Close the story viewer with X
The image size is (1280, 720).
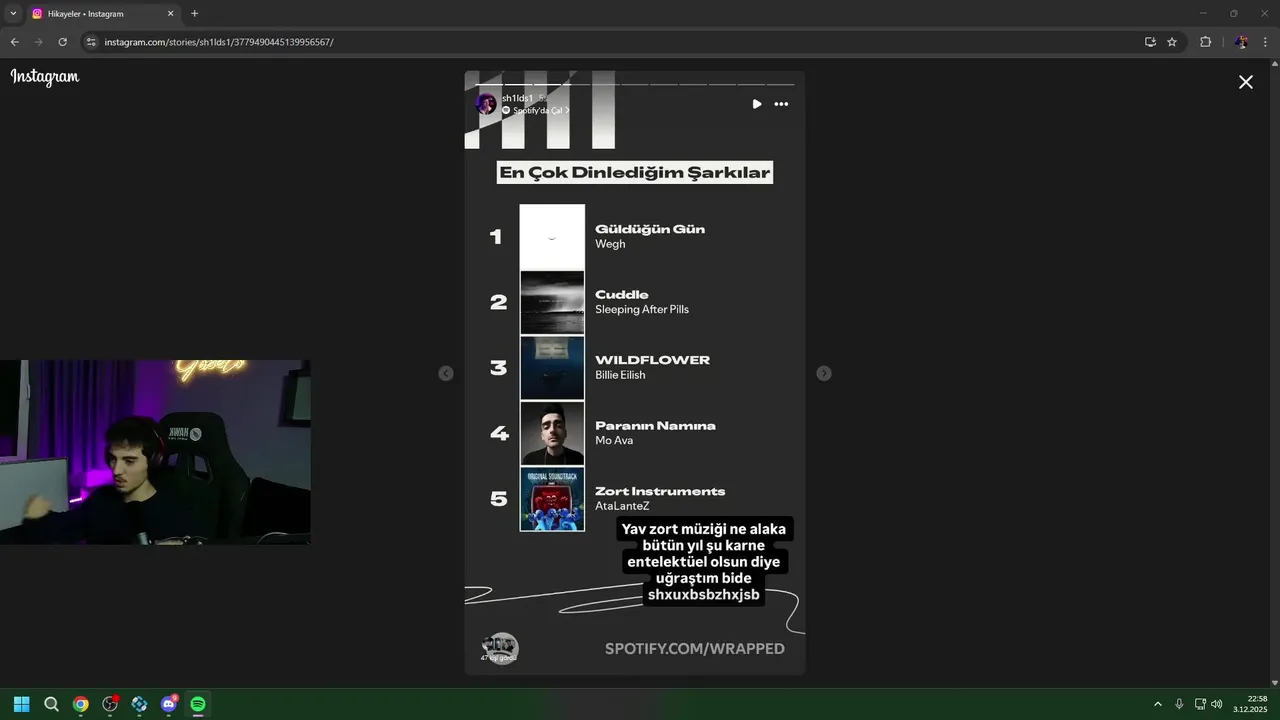pyautogui.click(x=1245, y=82)
